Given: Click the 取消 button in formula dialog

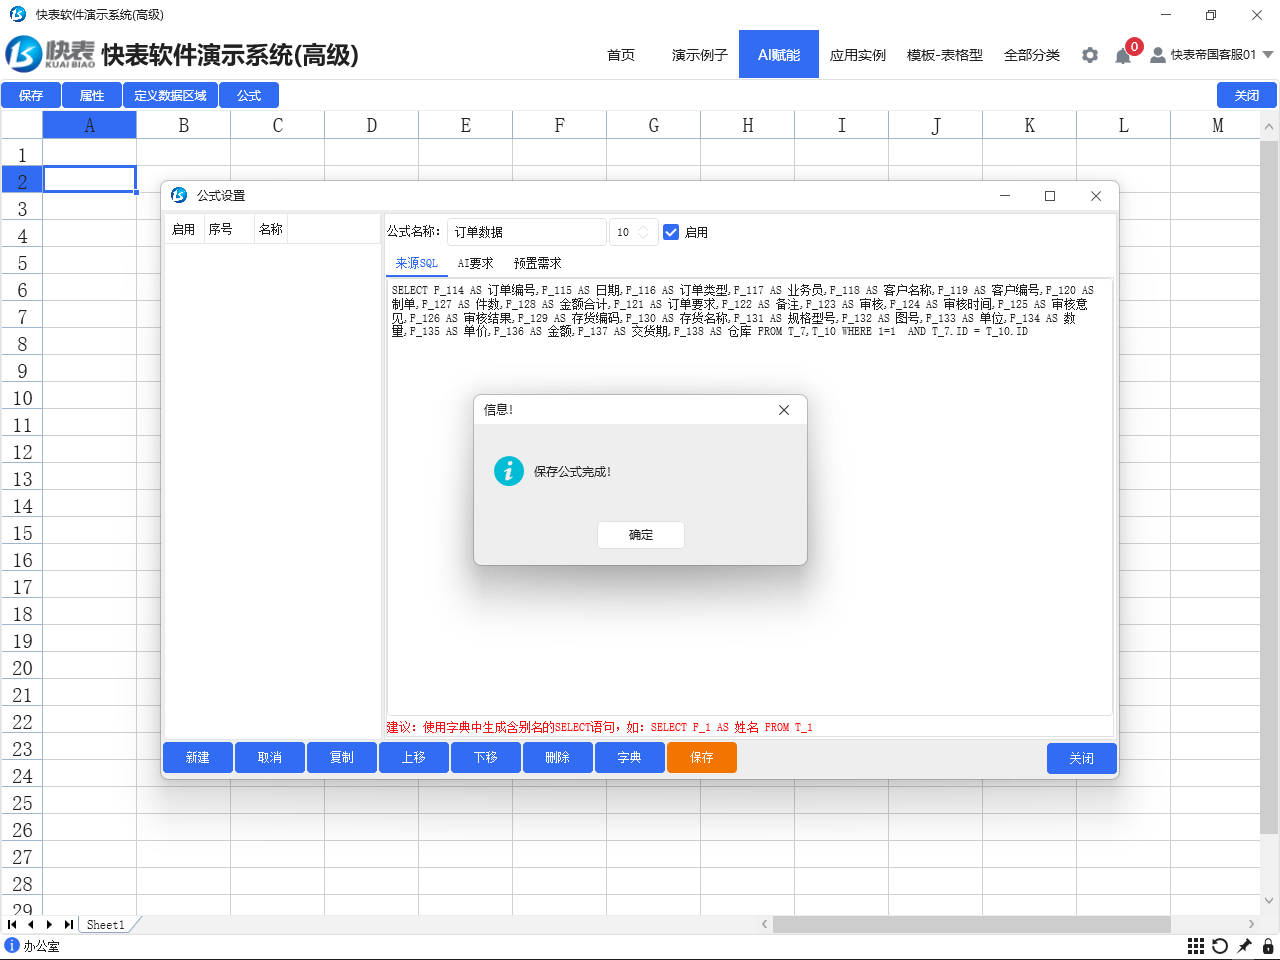Looking at the screenshot, I should click(x=270, y=758).
